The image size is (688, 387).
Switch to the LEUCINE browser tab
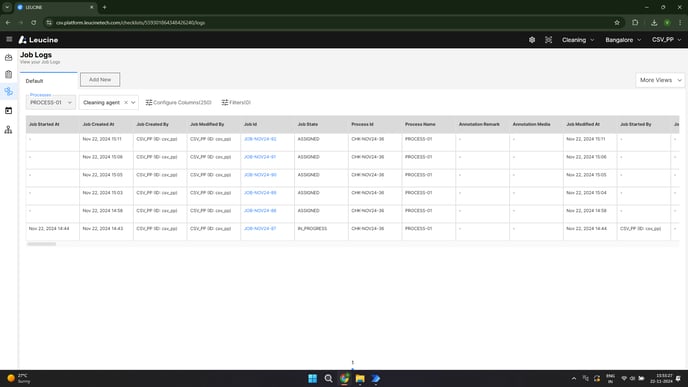55,7
